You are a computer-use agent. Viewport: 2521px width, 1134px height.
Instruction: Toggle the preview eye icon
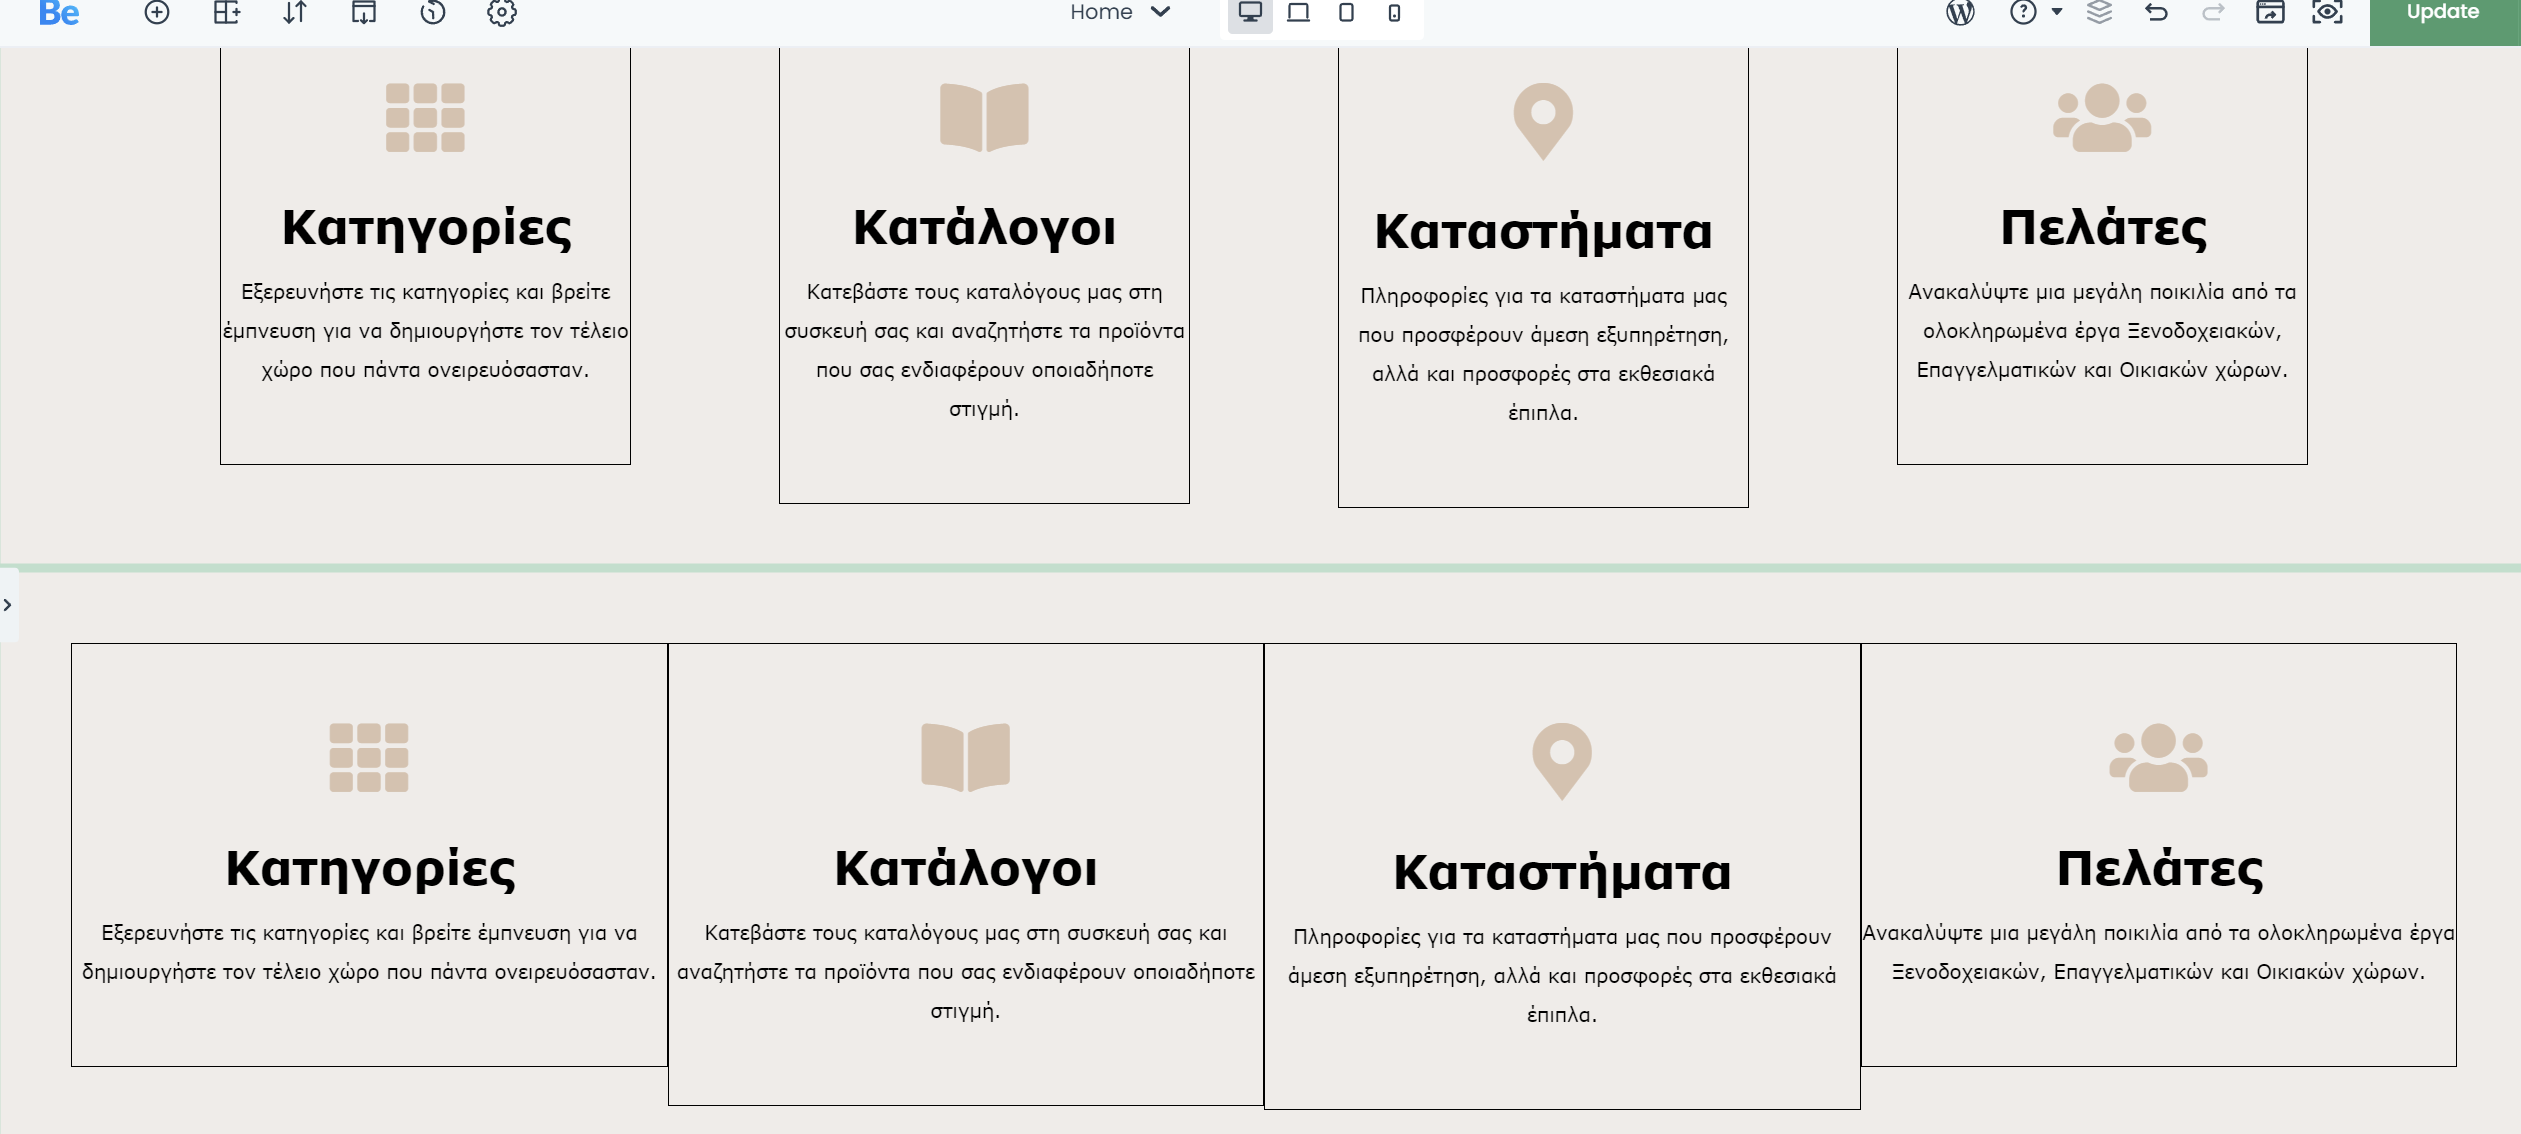[x=2327, y=12]
